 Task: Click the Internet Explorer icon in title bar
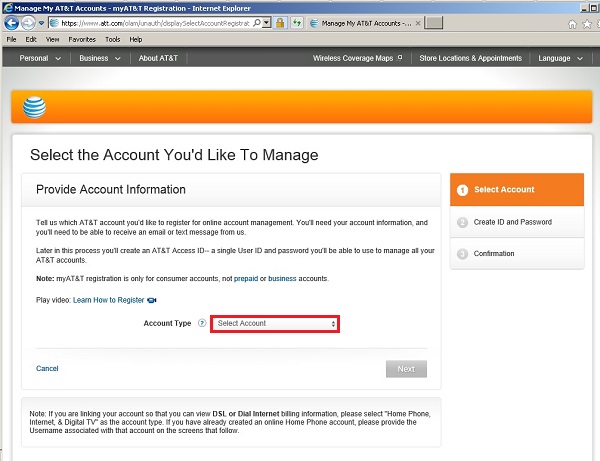(8, 8)
